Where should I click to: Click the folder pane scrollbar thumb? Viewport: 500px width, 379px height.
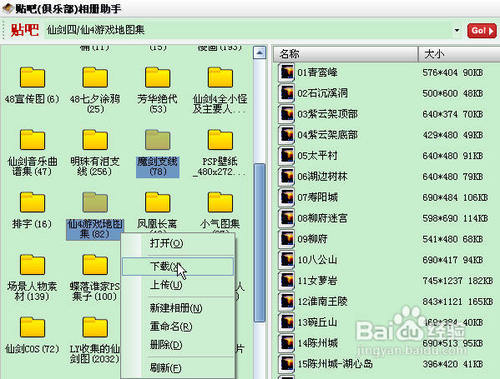[x=259, y=243]
